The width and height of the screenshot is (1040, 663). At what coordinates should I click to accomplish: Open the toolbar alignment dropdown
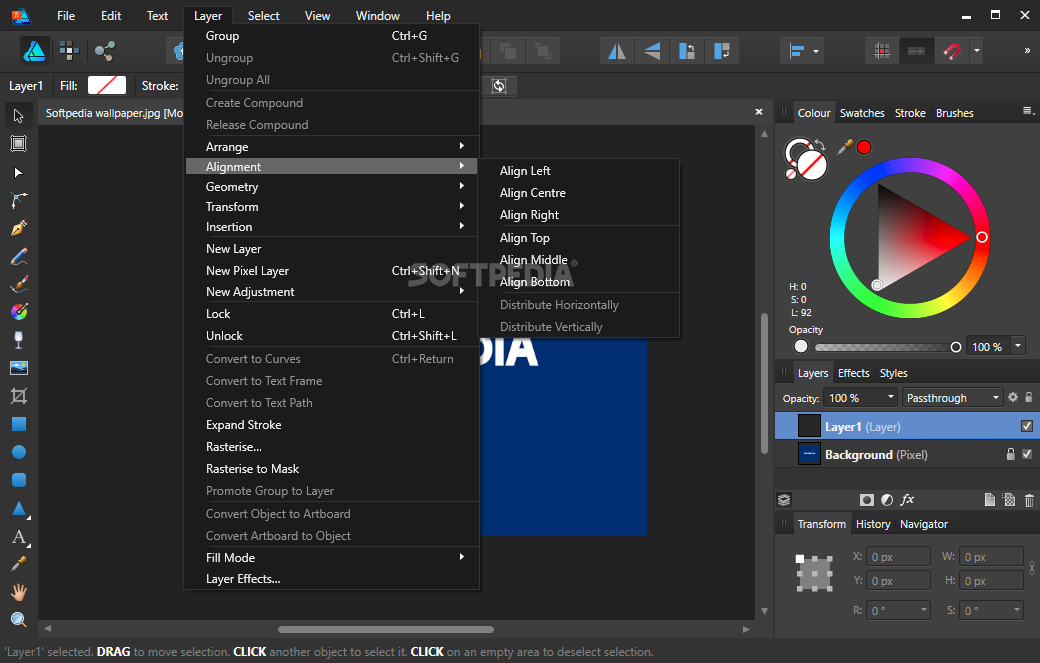click(x=803, y=51)
